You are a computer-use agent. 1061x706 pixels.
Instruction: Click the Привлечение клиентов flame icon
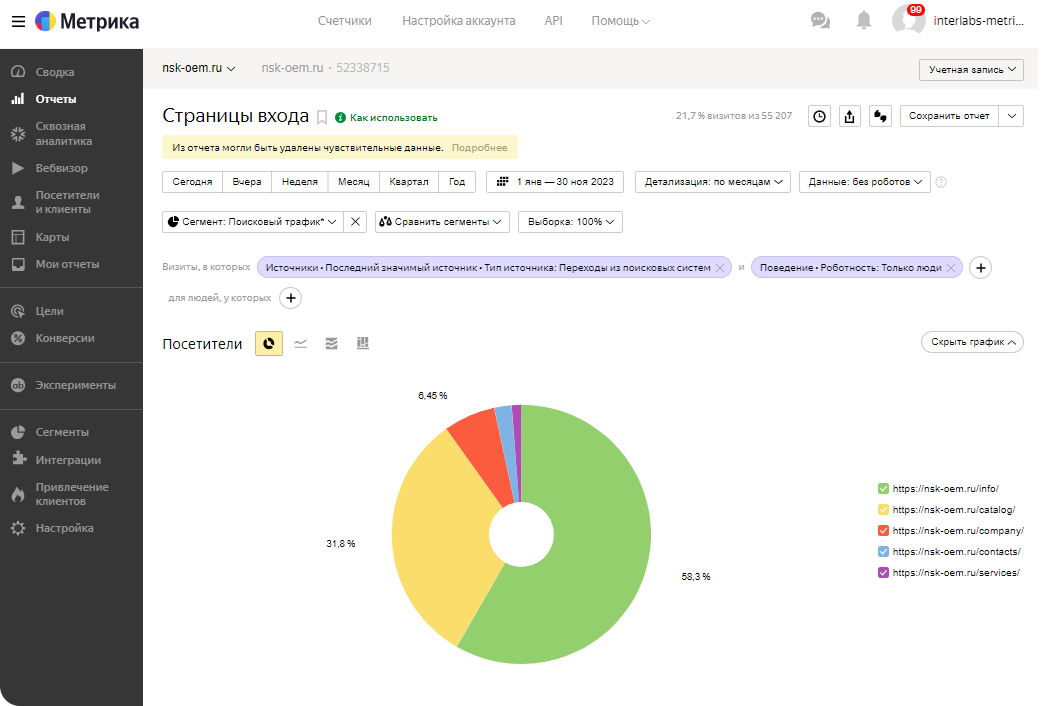coord(18,494)
